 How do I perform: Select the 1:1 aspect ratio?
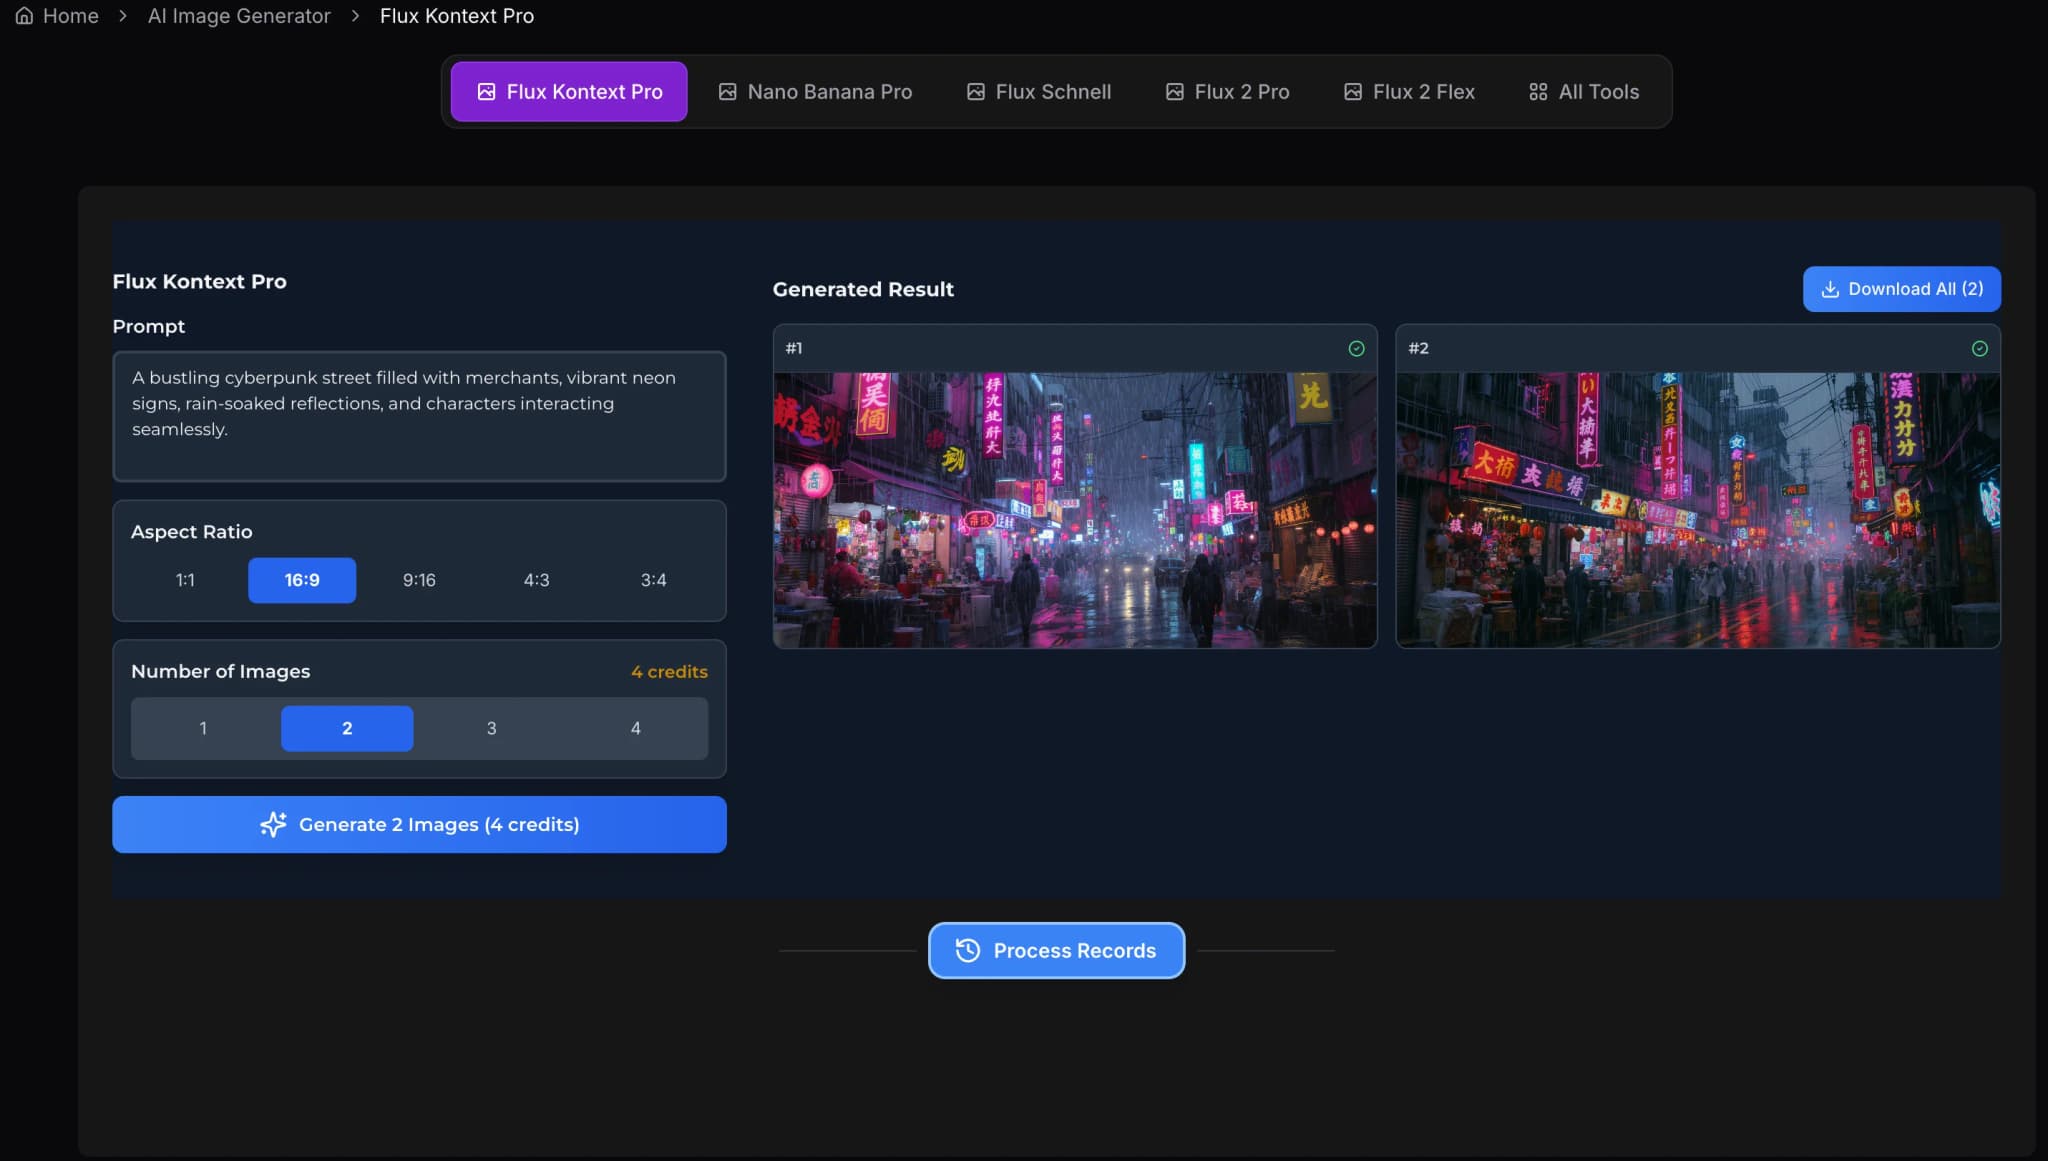(185, 580)
